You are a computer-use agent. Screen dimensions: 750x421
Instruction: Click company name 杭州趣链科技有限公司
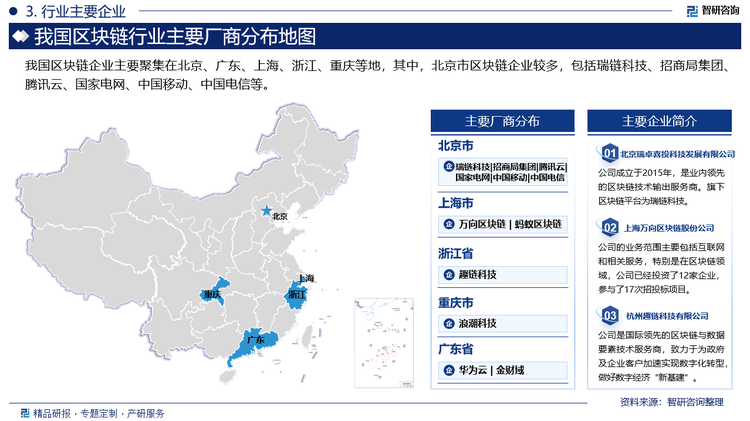(x=667, y=316)
